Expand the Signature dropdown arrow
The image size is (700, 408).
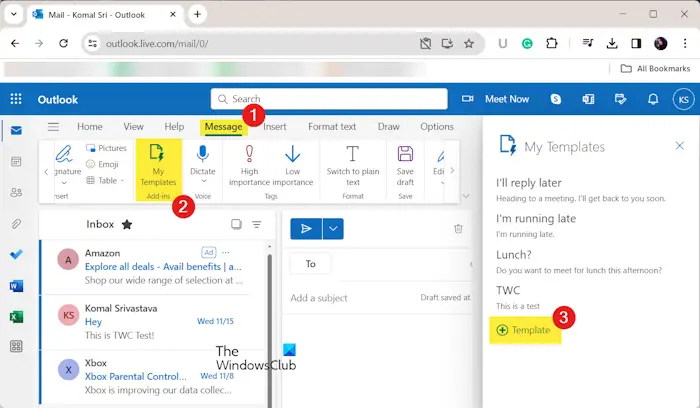point(64,183)
